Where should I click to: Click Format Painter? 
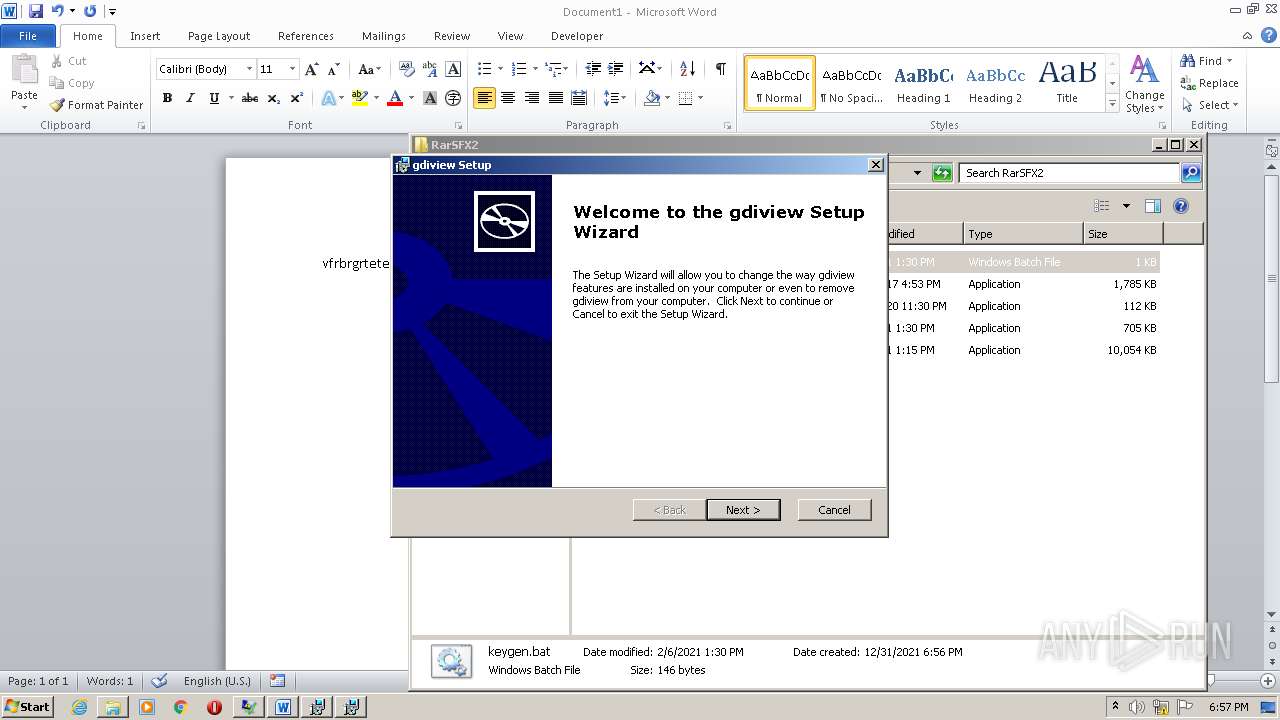pyautogui.click(x=96, y=105)
